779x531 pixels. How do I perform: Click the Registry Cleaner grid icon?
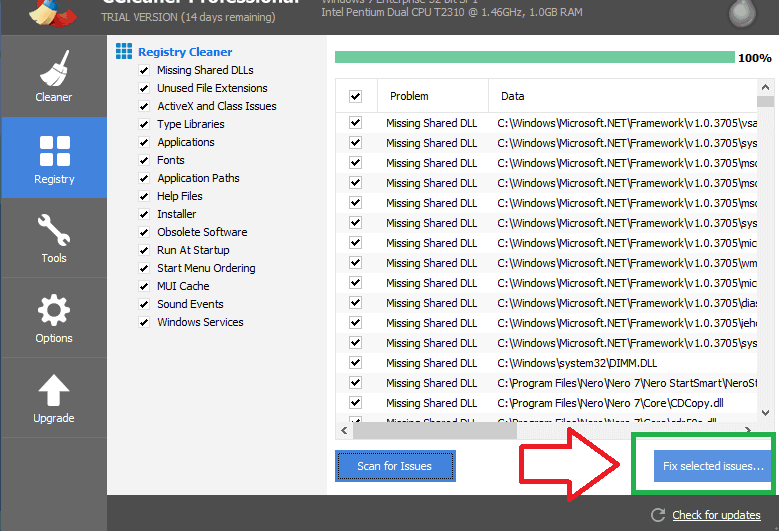pyautogui.click(x=124, y=51)
